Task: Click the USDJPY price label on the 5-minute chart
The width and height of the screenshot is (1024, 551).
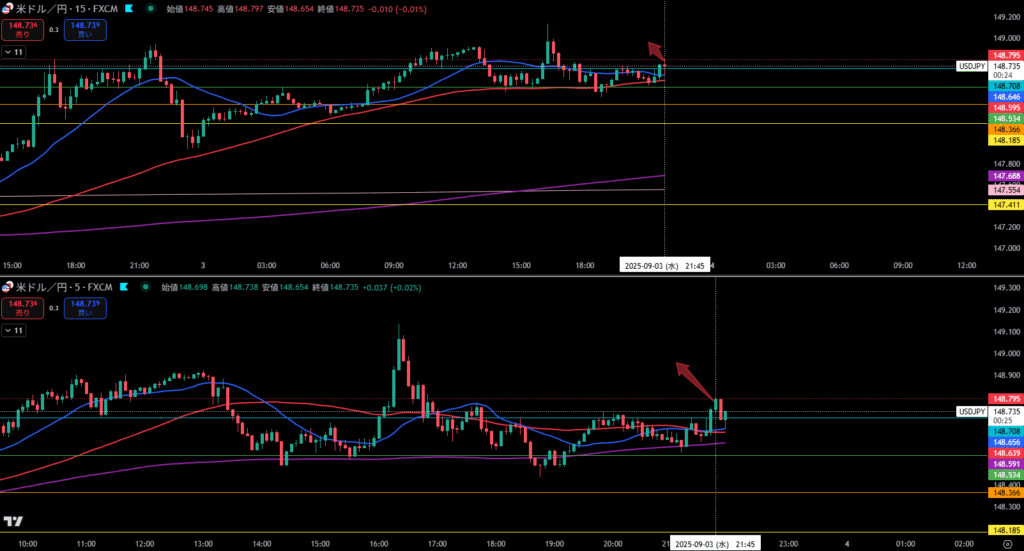Action: pyautogui.click(x=971, y=411)
